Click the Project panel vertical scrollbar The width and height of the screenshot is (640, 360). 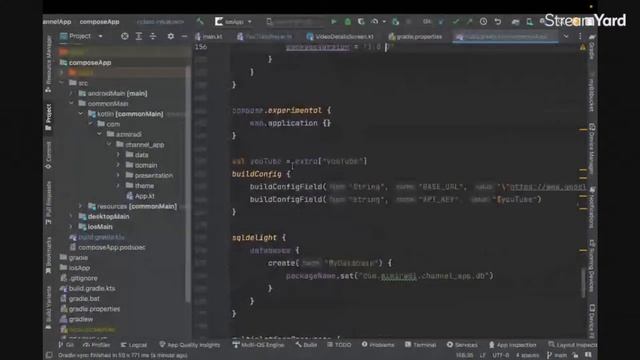[188, 184]
